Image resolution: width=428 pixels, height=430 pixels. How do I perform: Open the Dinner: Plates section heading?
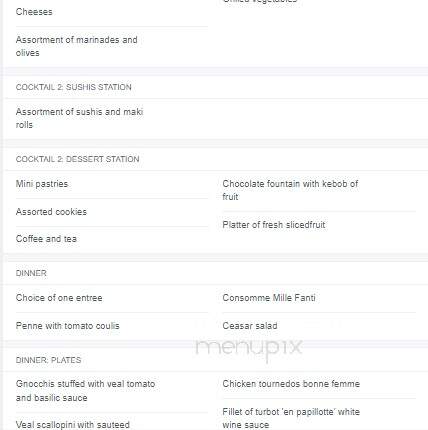(x=48, y=360)
